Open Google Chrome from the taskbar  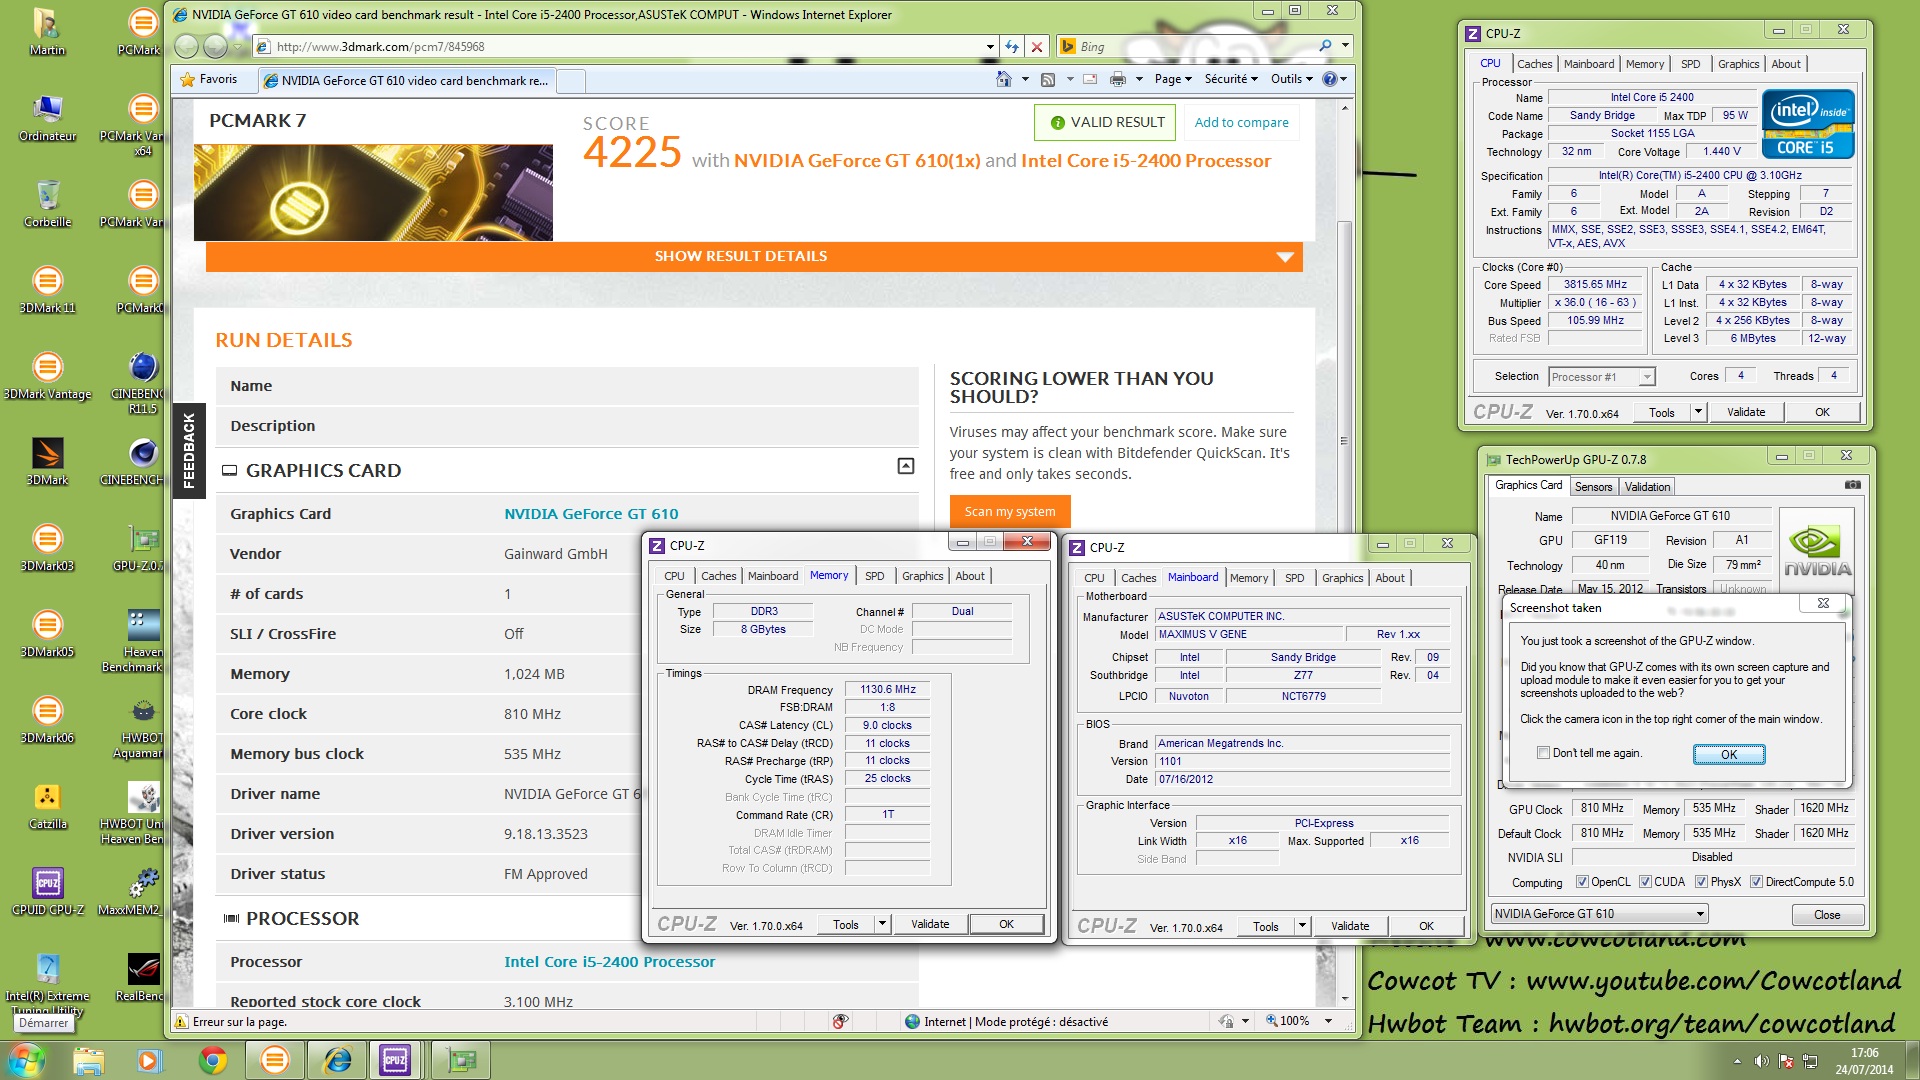coord(212,1060)
